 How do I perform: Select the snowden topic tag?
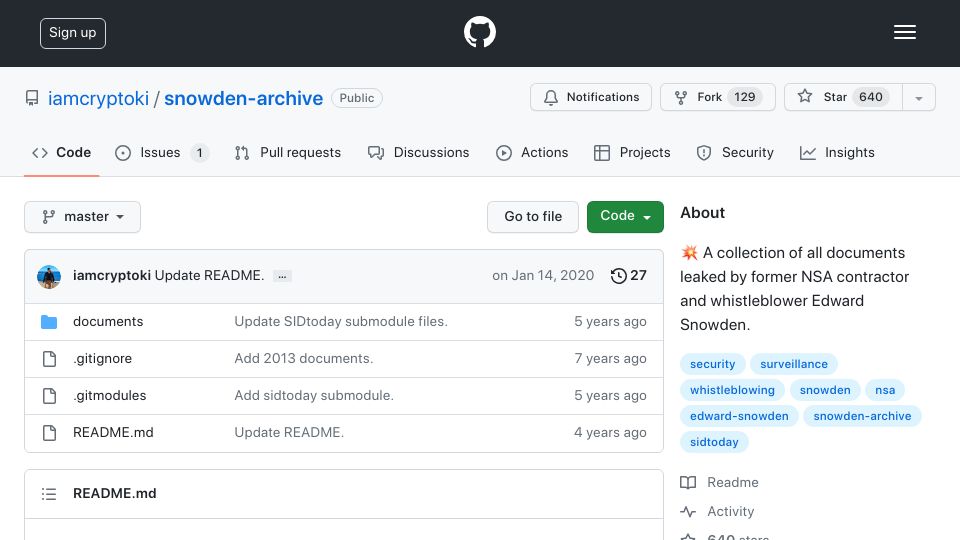825,390
